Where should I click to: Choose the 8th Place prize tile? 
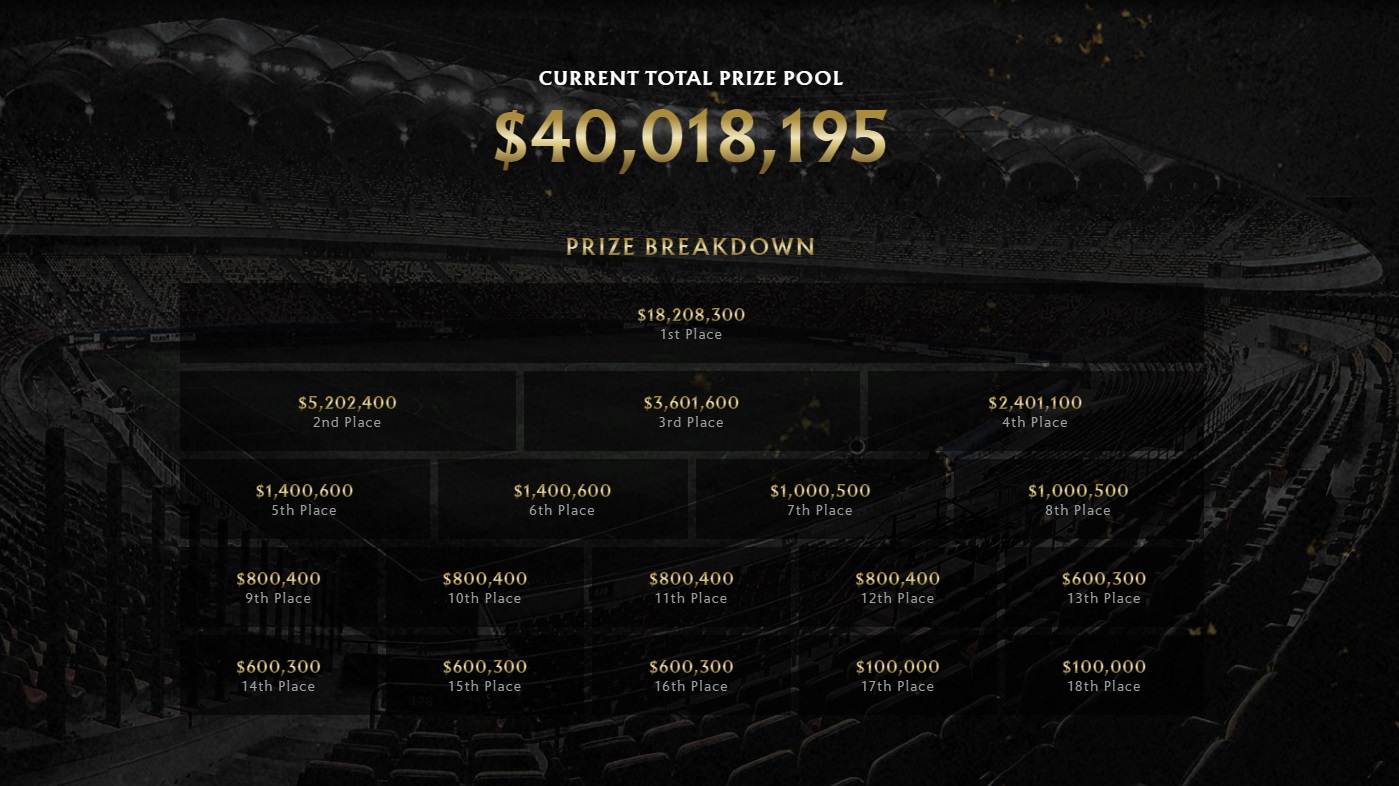1078,499
